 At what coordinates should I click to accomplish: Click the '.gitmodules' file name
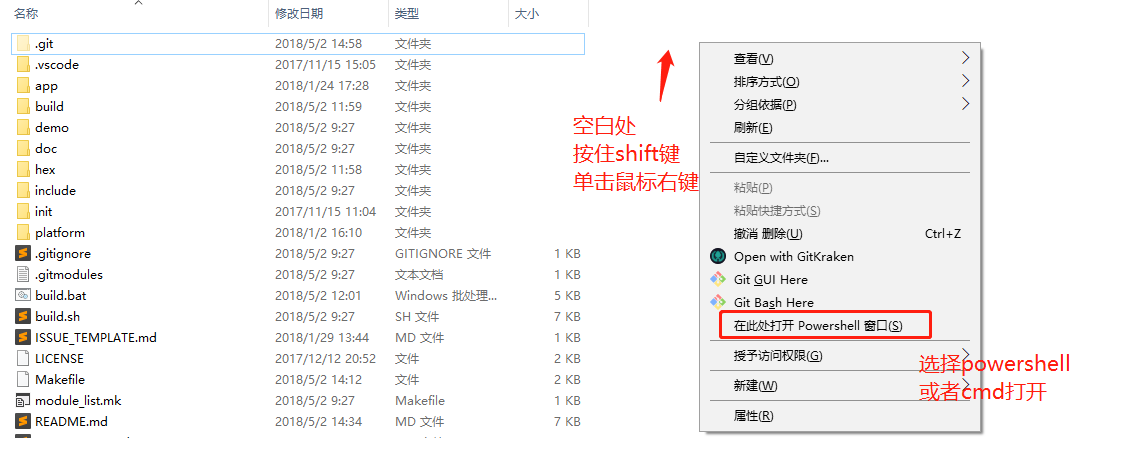pos(68,274)
